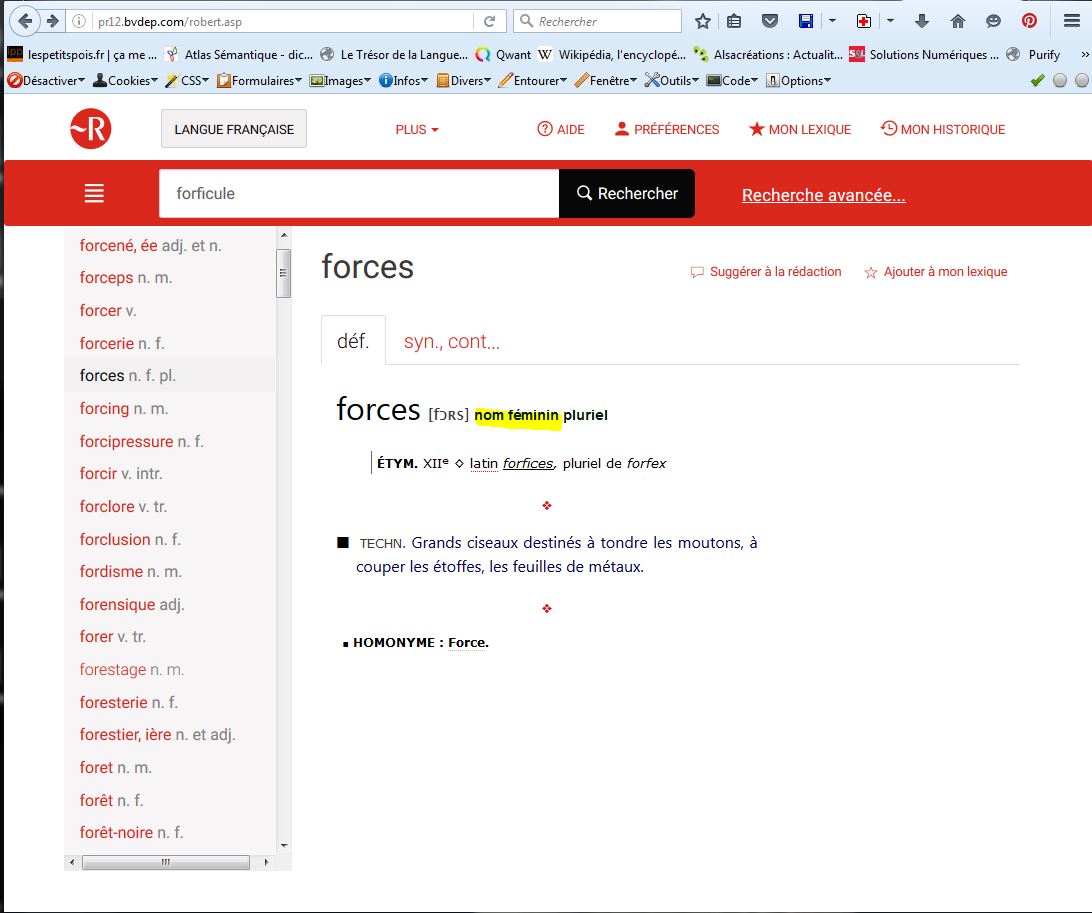The image size is (1092, 913).
Task: Switch to the syn., cont... tab
Action: pos(451,341)
